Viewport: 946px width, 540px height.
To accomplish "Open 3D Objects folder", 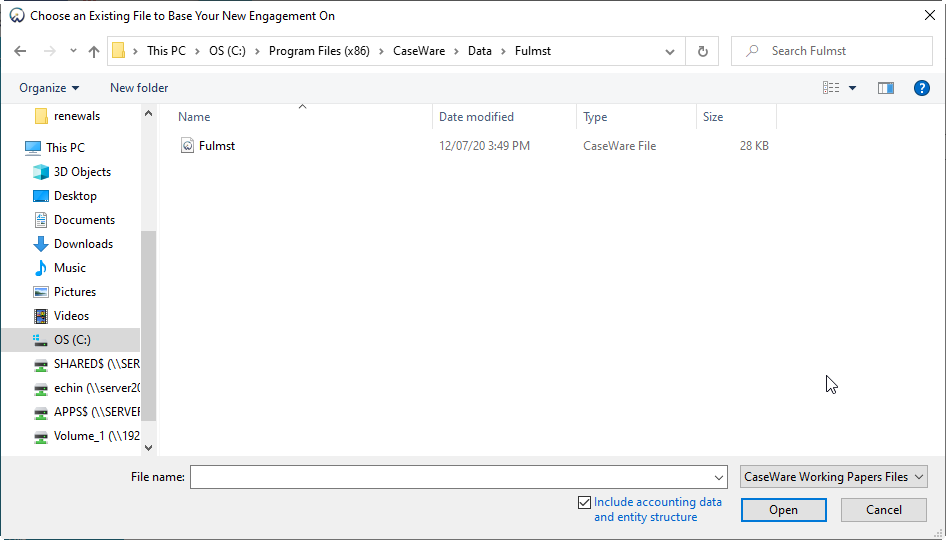I will 72,172.
